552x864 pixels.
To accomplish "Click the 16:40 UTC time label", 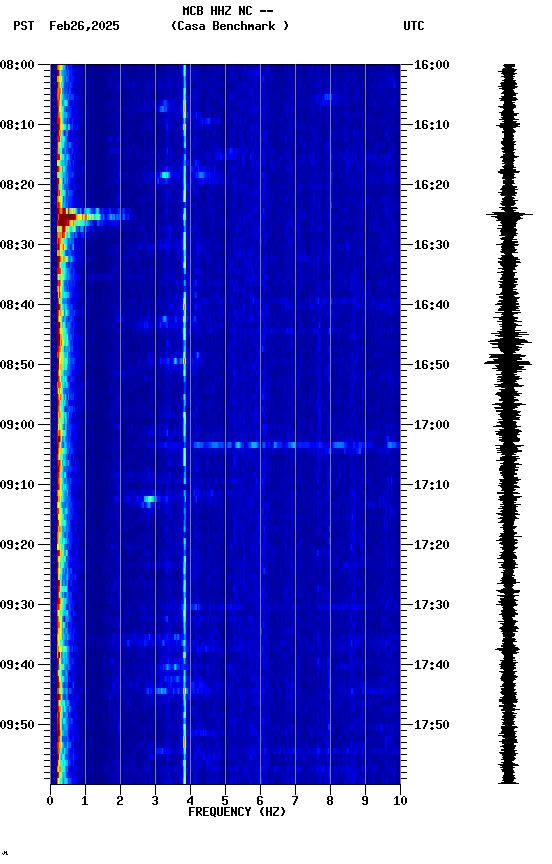I will pyautogui.click(x=432, y=305).
